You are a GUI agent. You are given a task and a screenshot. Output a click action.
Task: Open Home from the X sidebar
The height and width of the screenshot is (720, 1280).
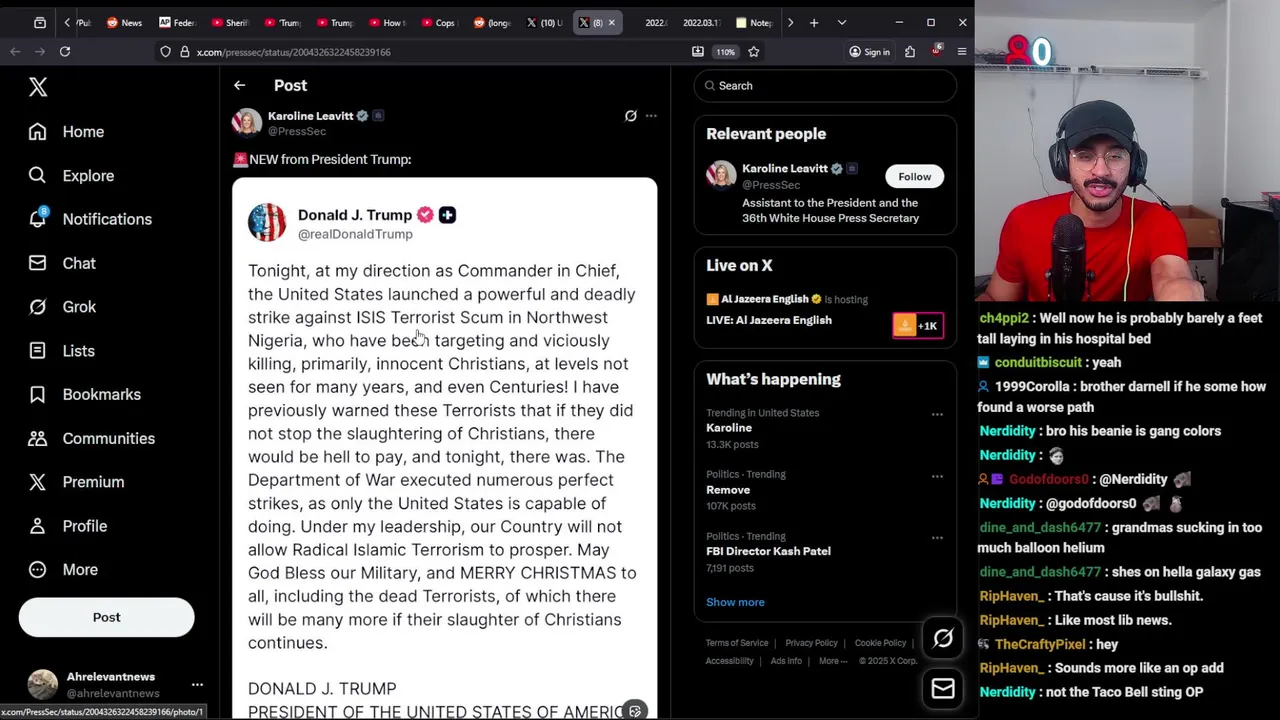(66, 132)
